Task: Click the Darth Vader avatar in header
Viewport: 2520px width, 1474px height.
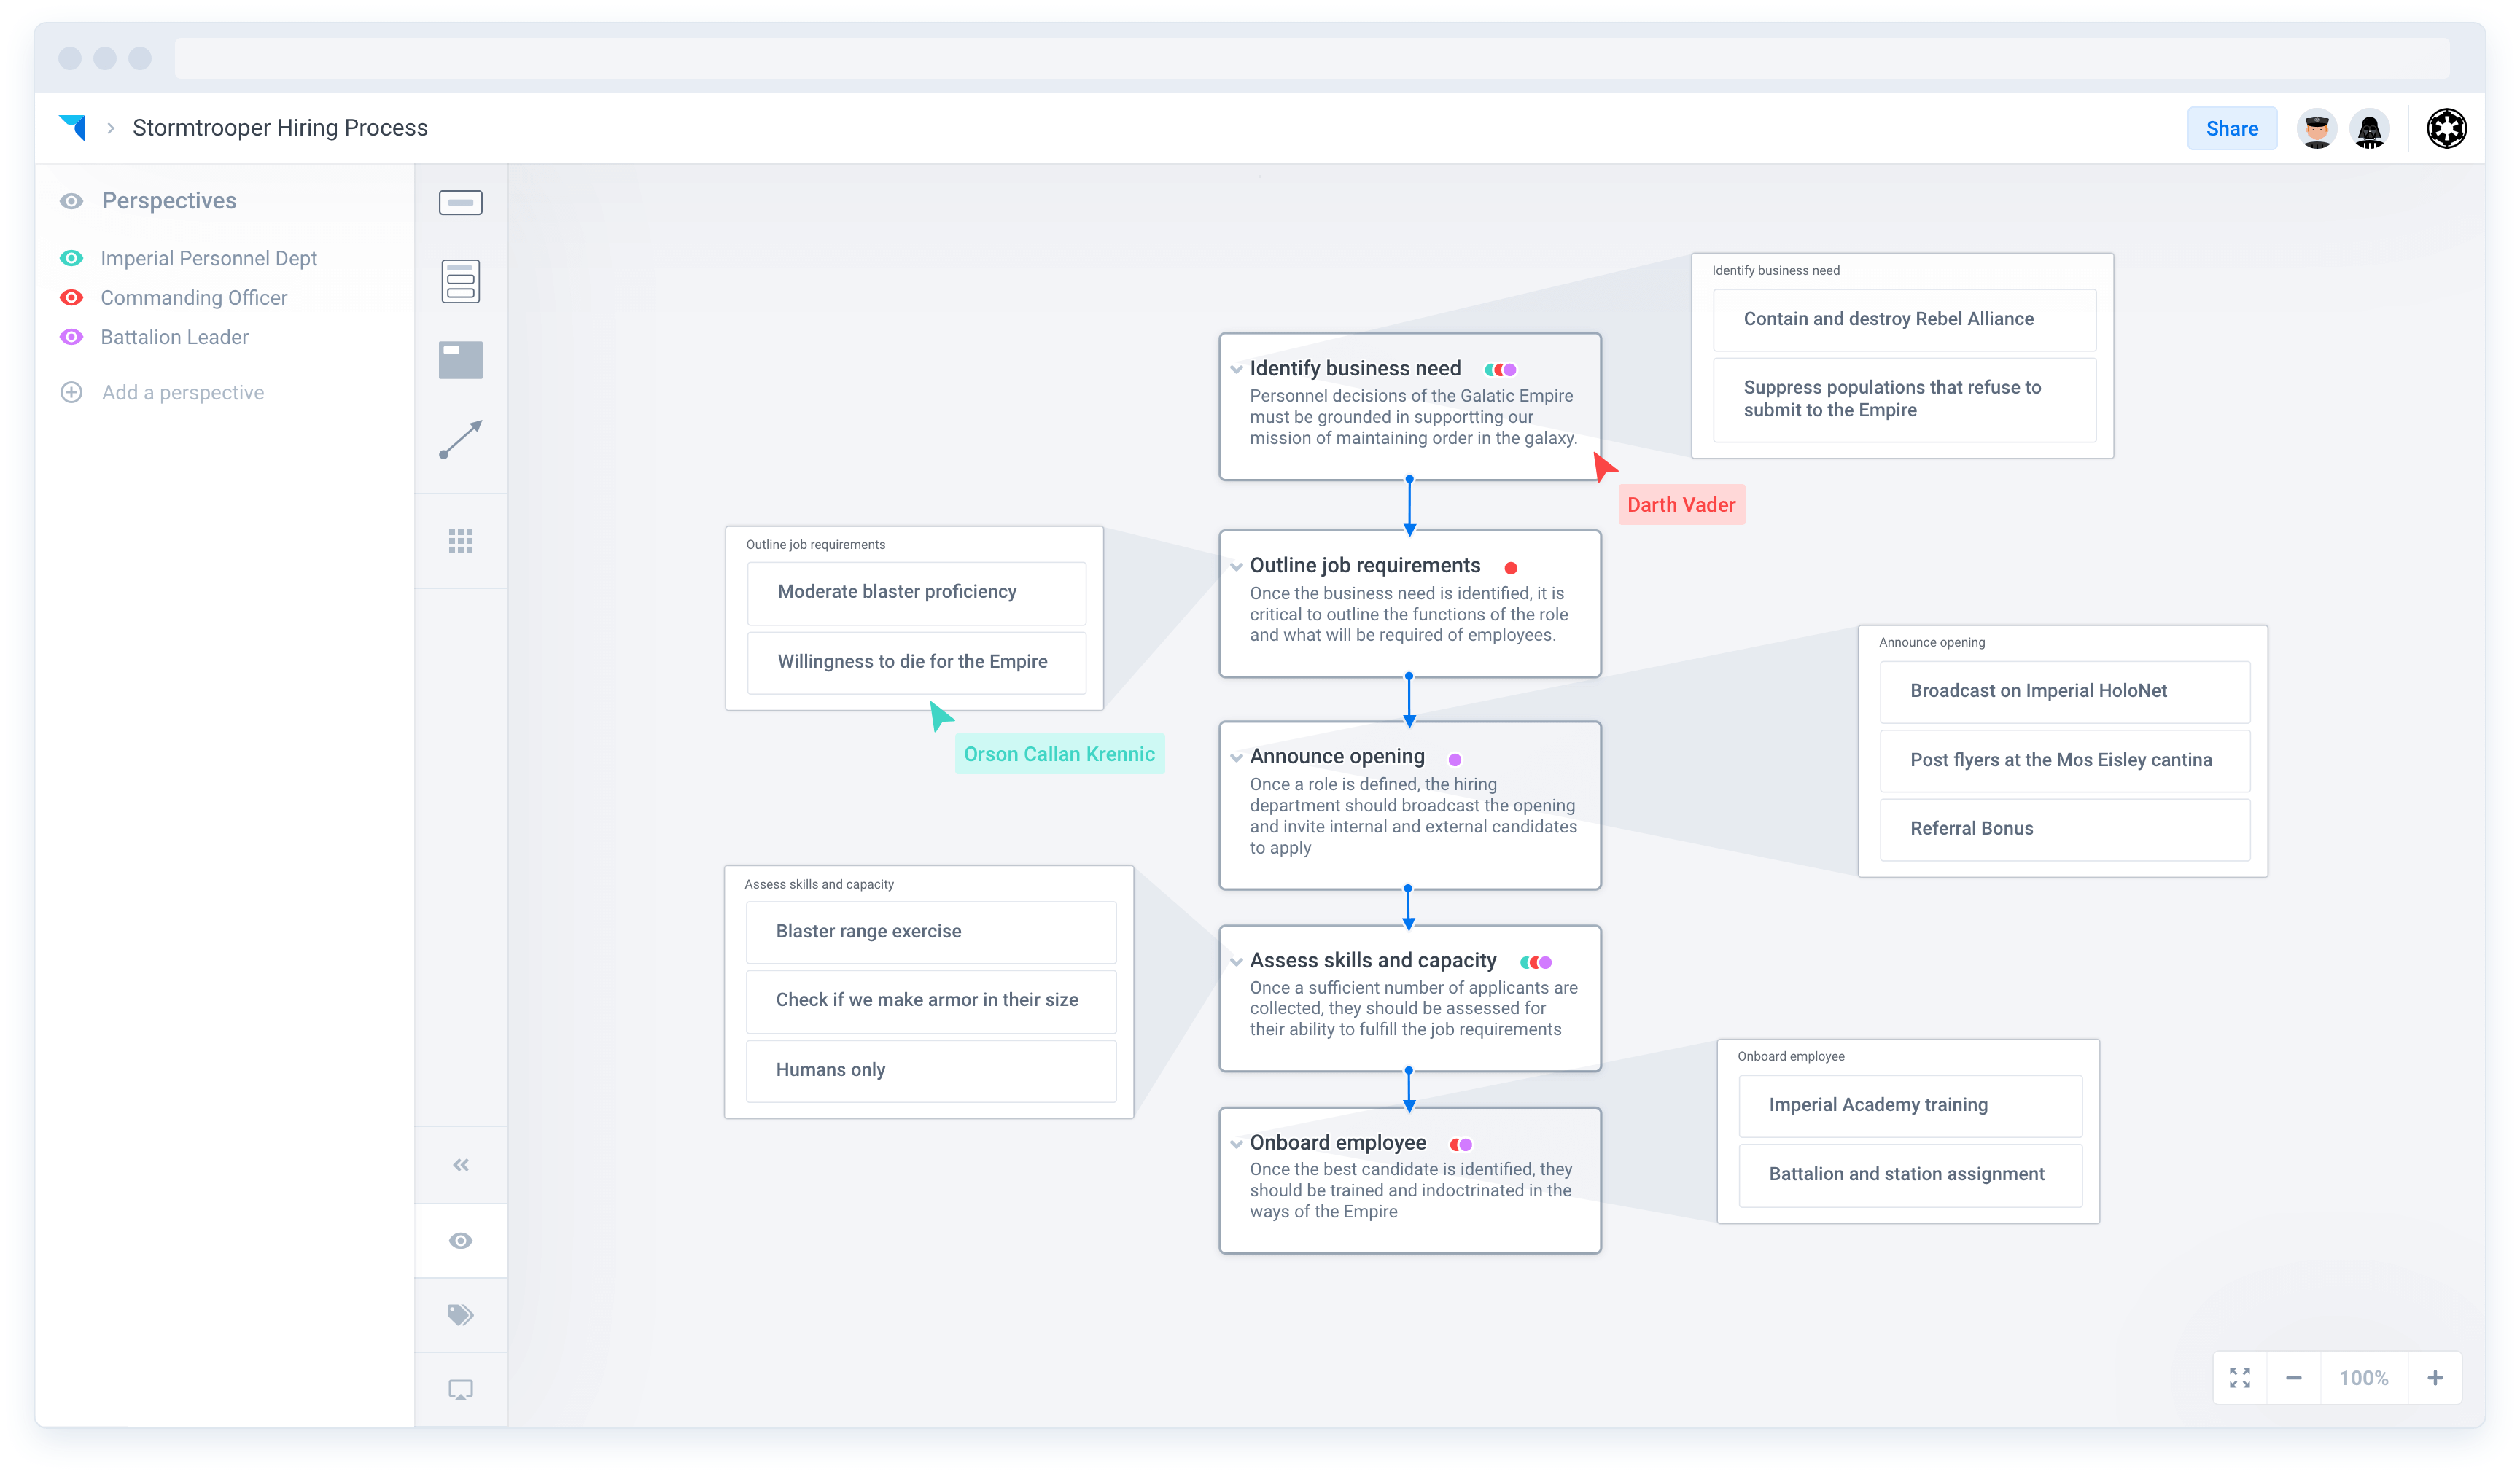Action: [x=2369, y=128]
